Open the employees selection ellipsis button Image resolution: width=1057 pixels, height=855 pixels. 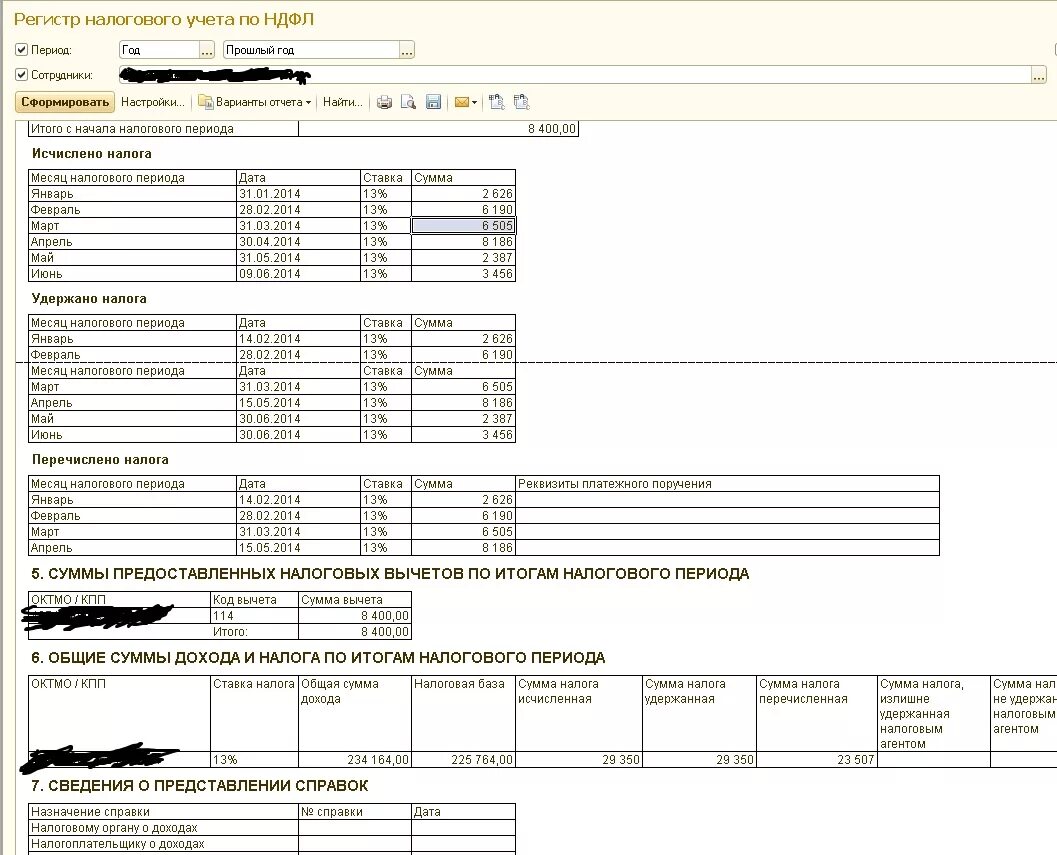click(x=1039, y=75)
